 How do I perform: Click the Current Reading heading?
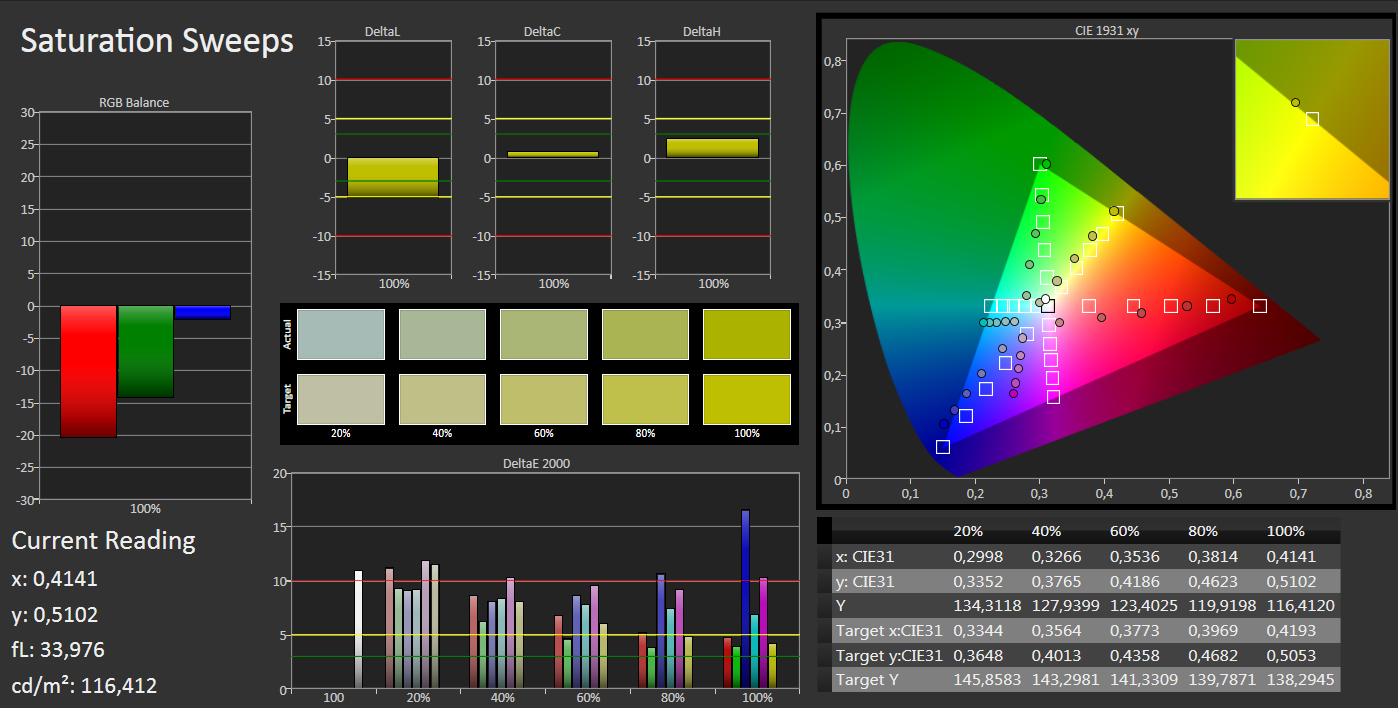[104, 541]
